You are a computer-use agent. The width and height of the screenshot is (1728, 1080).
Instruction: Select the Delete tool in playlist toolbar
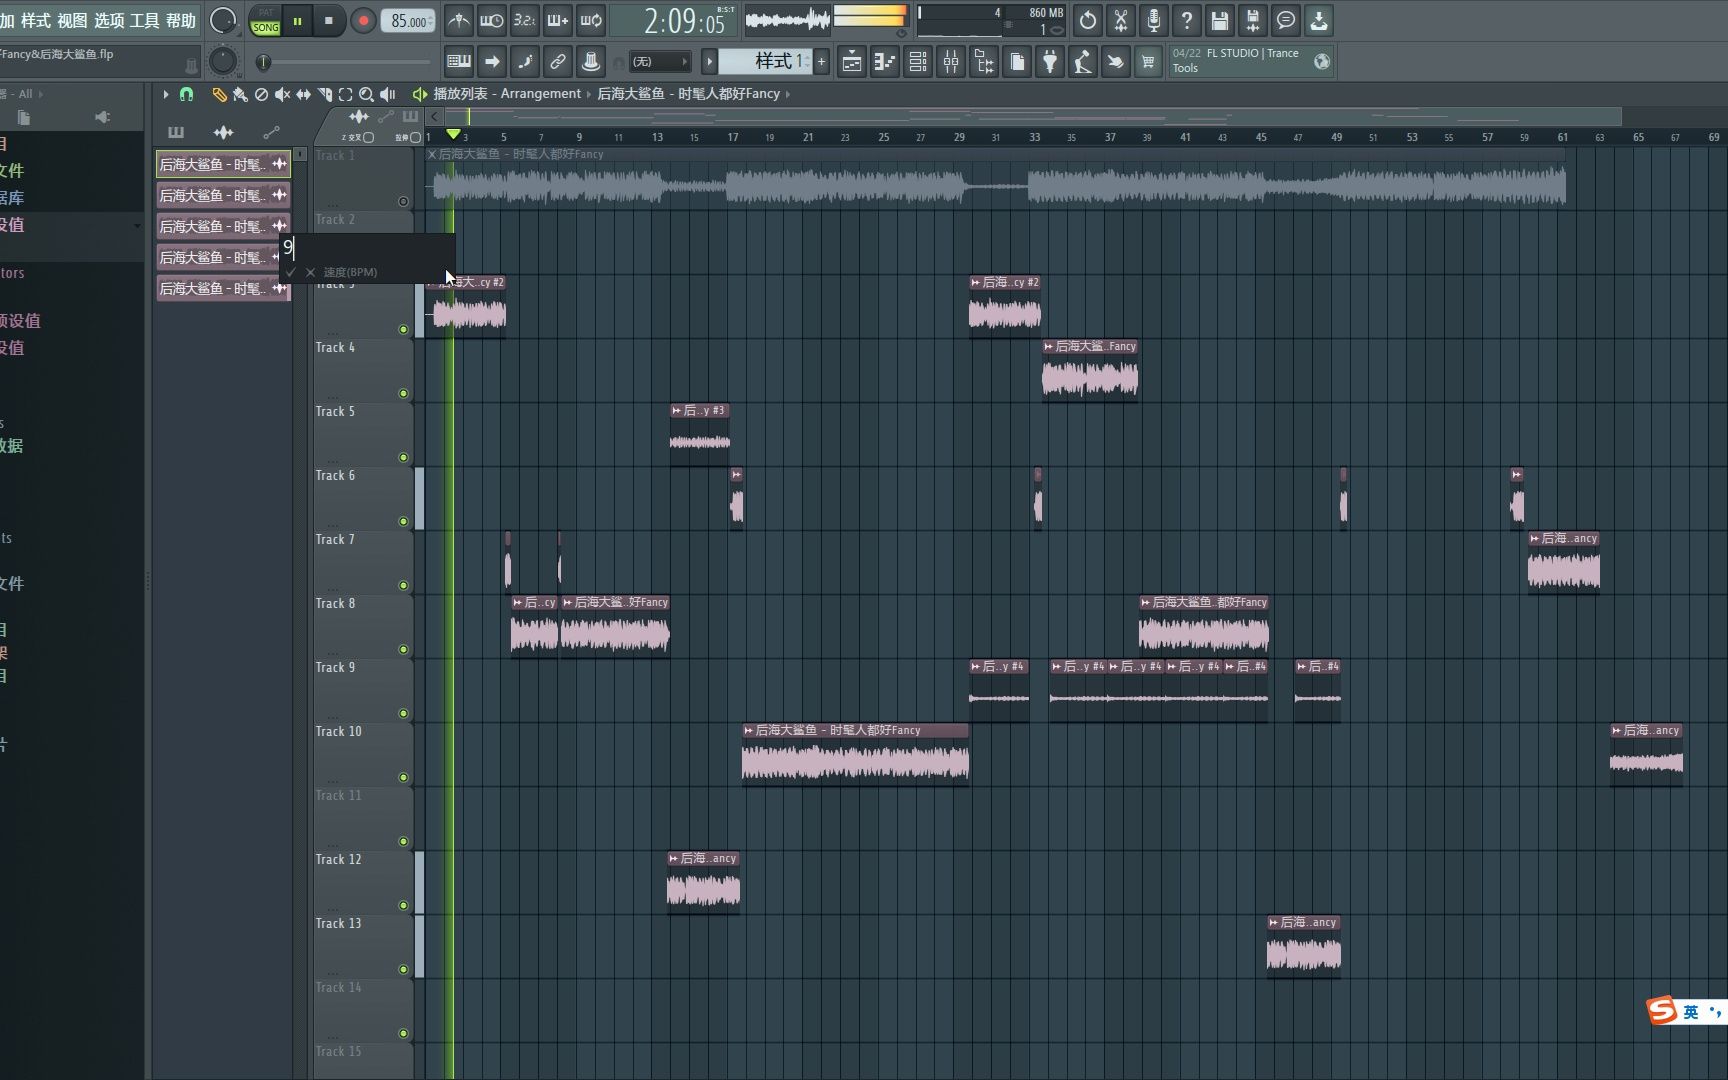coord(261,94)
